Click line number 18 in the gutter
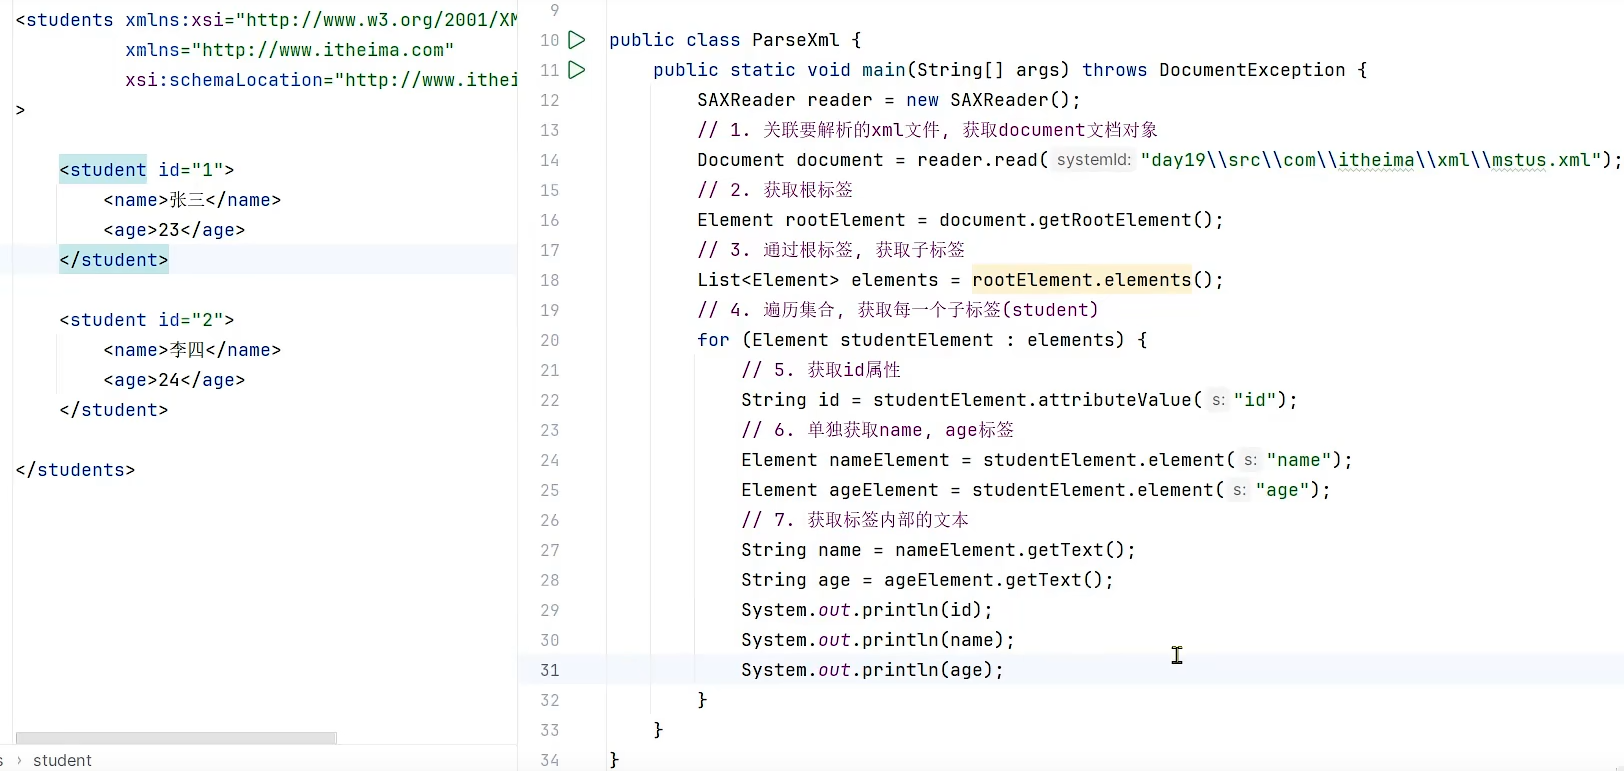The image size is (1624, 771). (549, 280)
